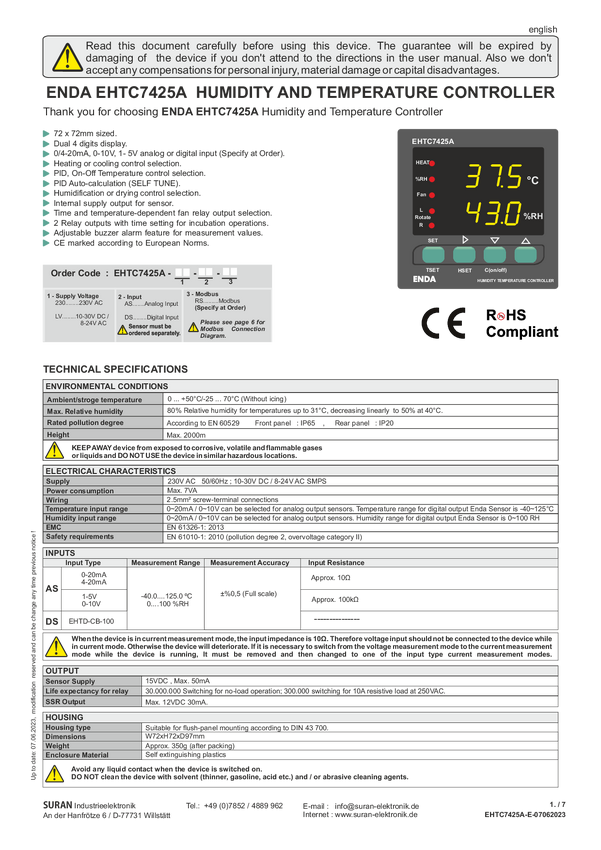601x850 pixels.
Task: Click the bullet arrow before 'PID Auto-calculation (SELF TUNE)'
Action: pos(46,183)
